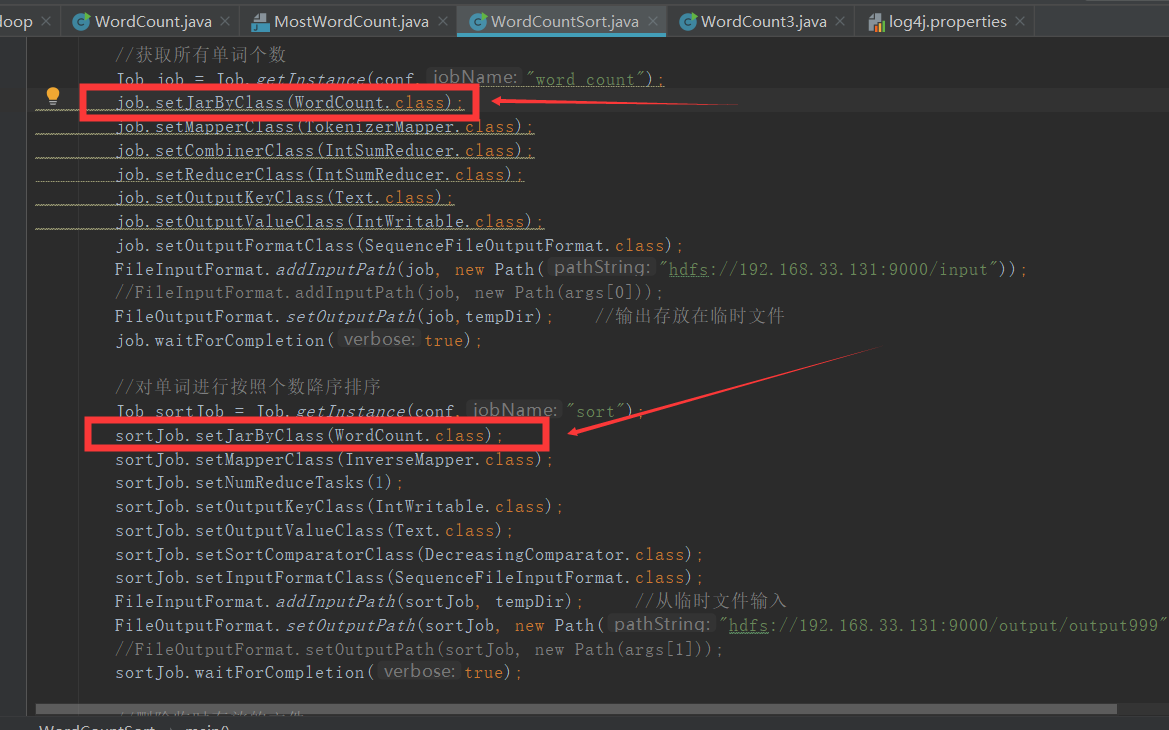This screenshot has width=1169, height=730.
Task: Click the sortJob.setNumReduceTasks(1) line
Action: click(x=259, y=482)
